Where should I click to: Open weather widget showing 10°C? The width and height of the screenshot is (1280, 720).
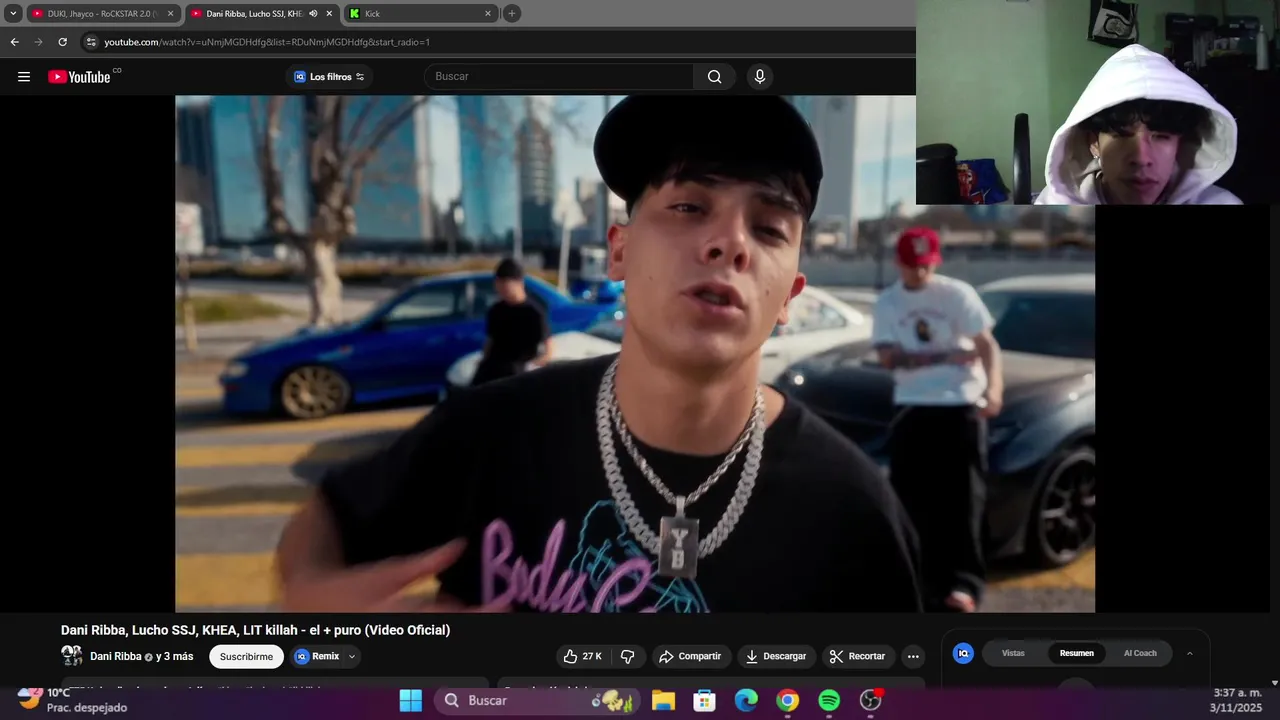pyautogui.click(x=73, y=699)
